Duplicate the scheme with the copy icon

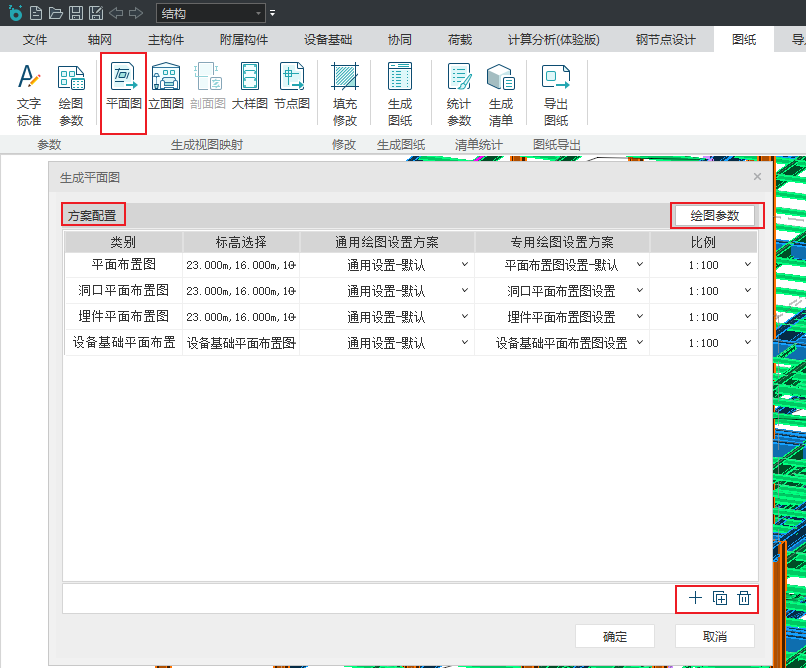pos(720,598)
